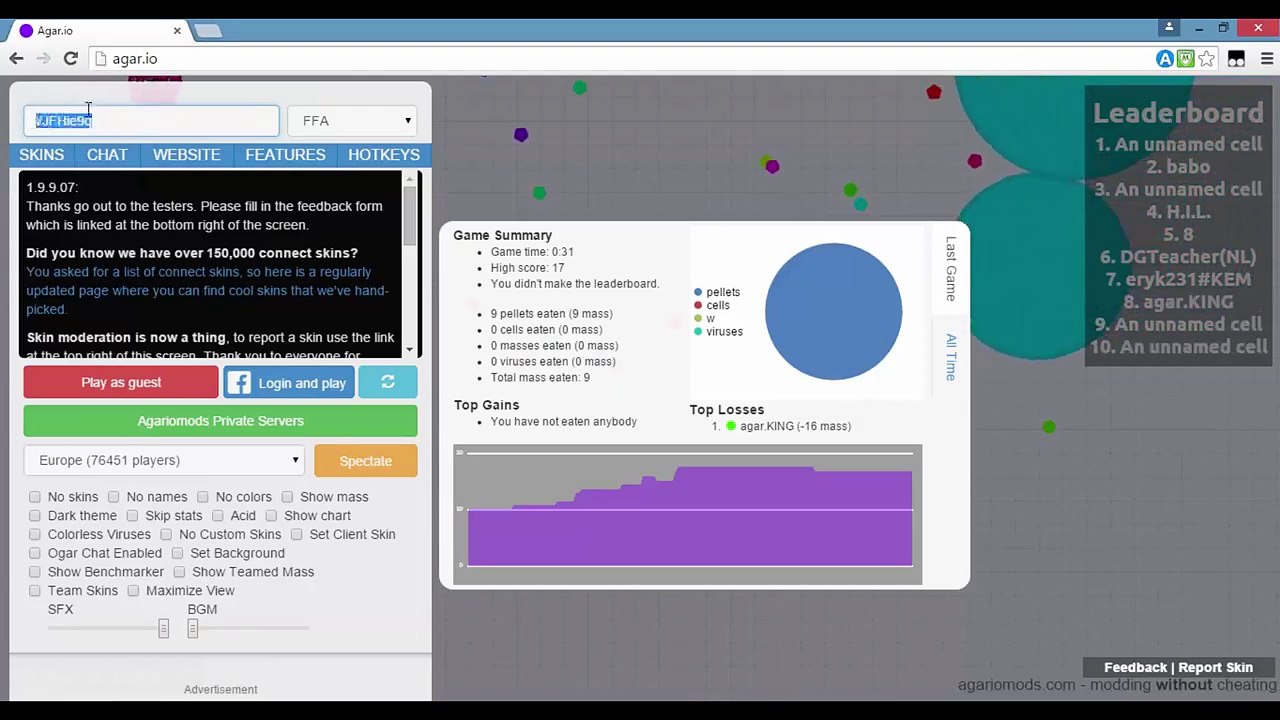1280x720 pixels.
Task: Enable the Show chart checkbox
Action: (x=271, y=516)
